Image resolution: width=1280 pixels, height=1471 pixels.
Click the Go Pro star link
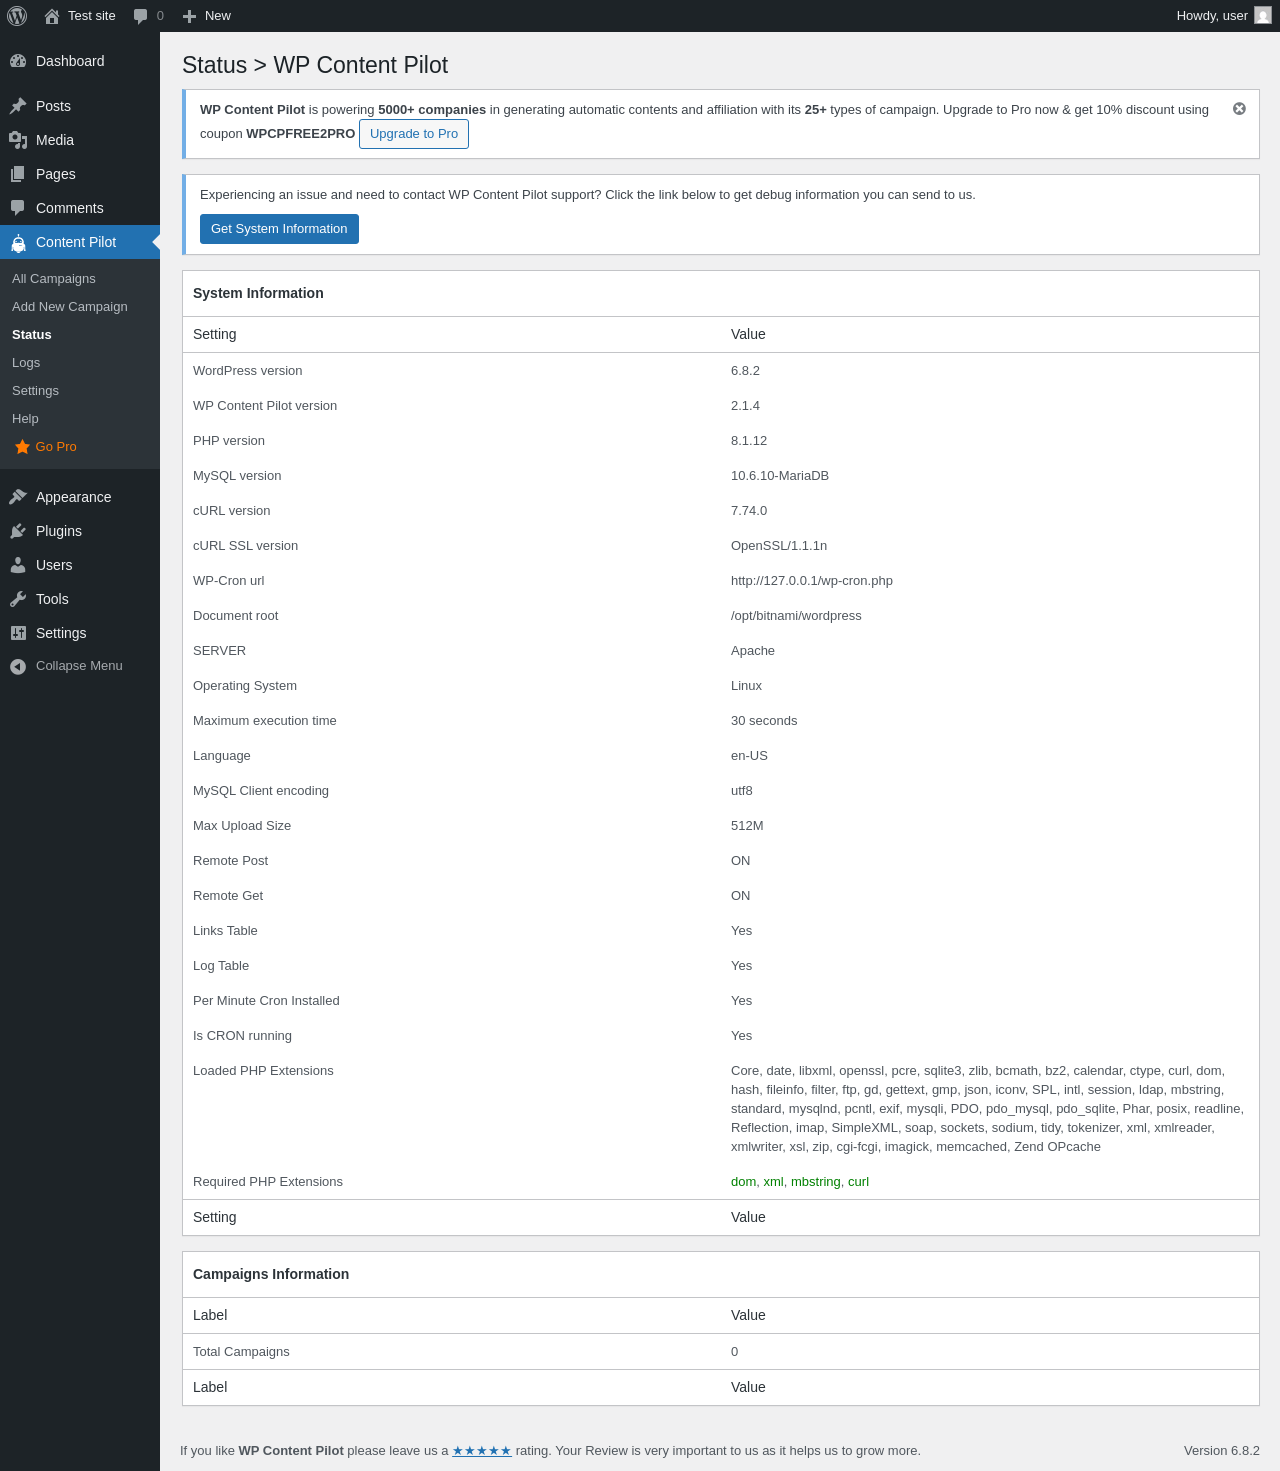coord(46,447)
